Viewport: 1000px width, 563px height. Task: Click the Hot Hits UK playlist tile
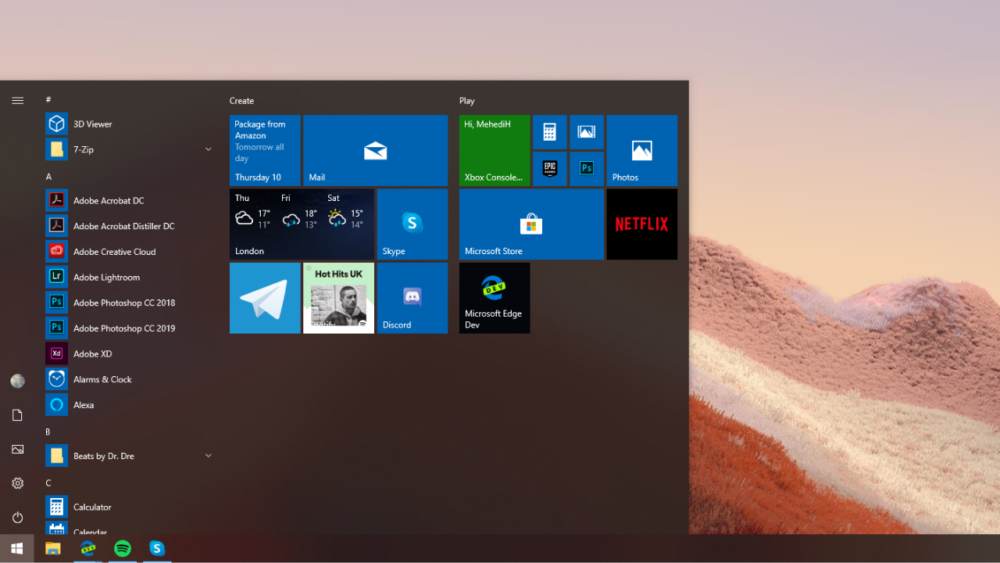338,298
